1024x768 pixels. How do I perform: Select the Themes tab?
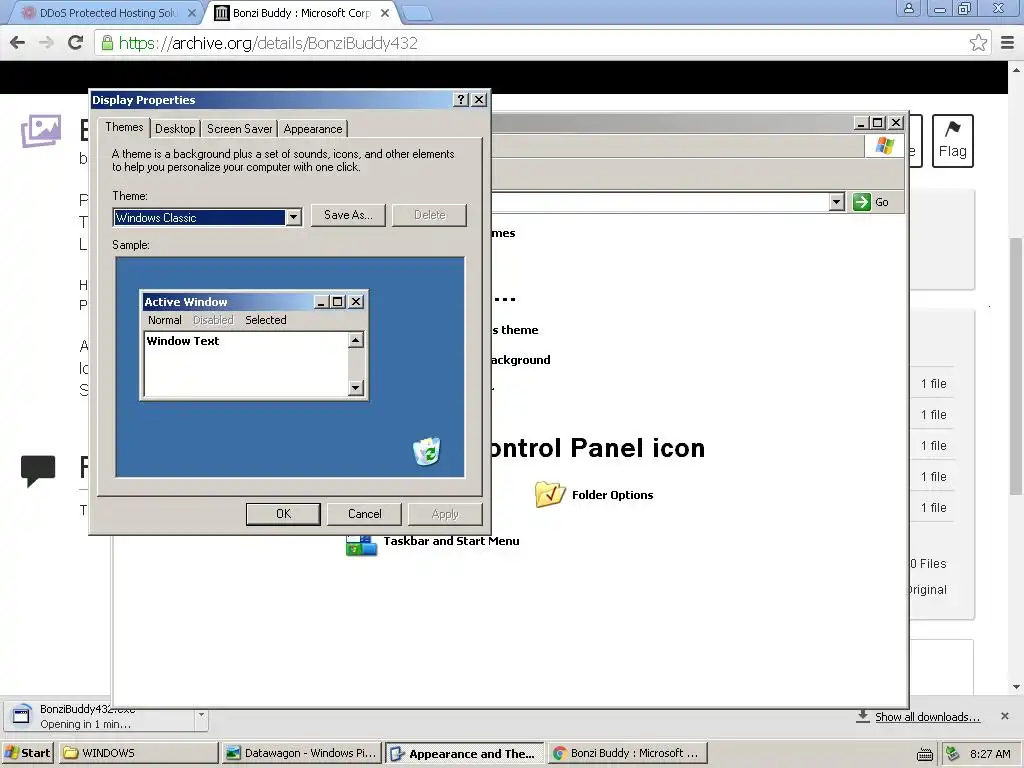tap(124, 127)
